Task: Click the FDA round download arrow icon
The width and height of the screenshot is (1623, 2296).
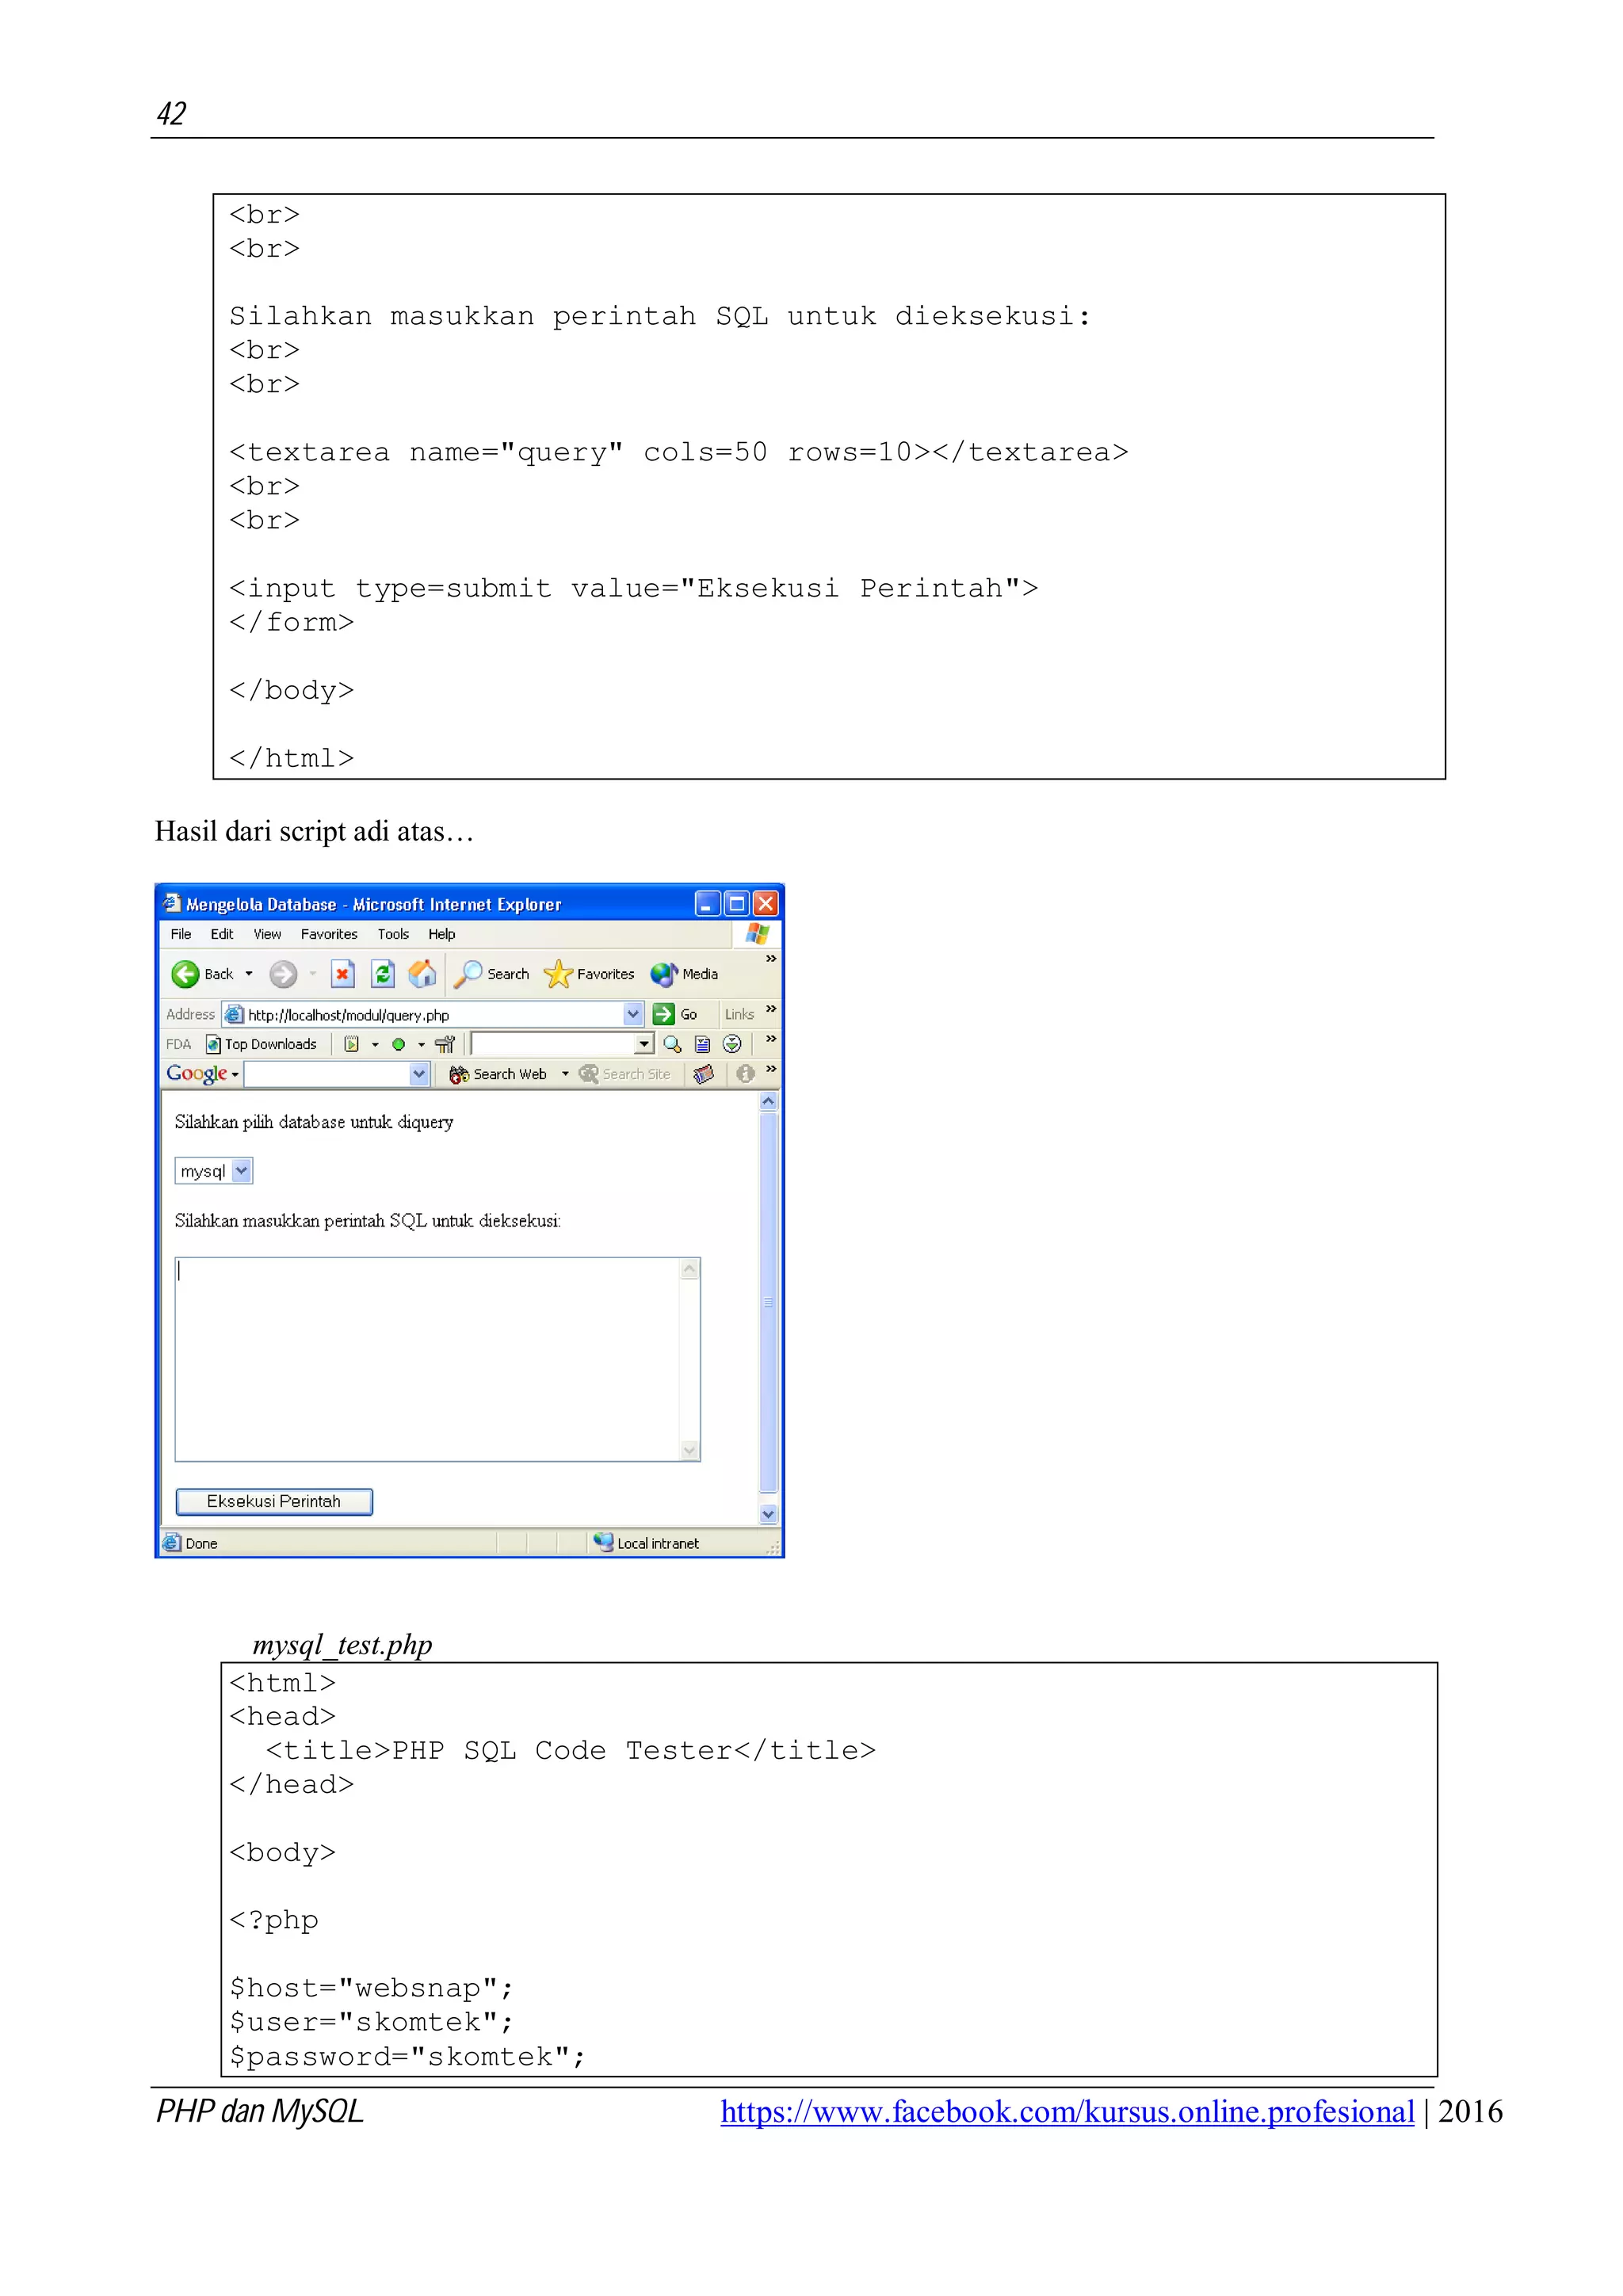Action: pyautogui.click(x=732, y=1044)
